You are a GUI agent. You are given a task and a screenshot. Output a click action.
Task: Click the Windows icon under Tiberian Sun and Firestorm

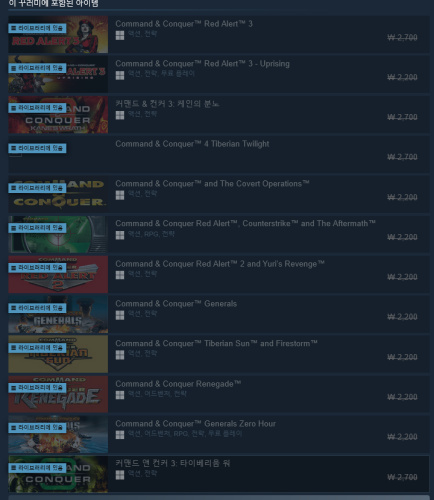(120, 355)
